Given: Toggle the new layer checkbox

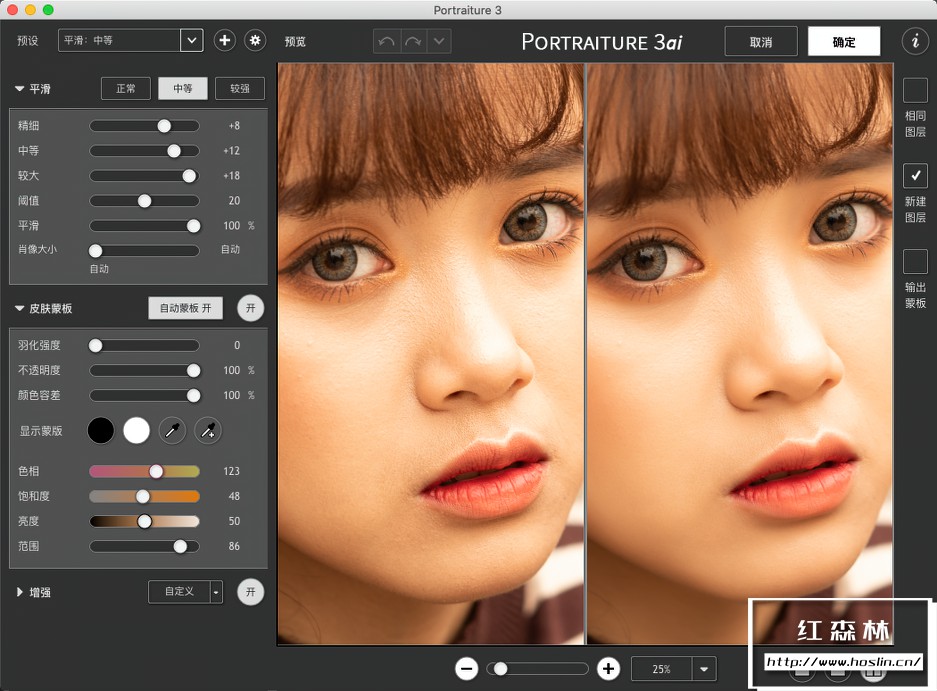Looking at the screenshot, I should tap(915, 176).
